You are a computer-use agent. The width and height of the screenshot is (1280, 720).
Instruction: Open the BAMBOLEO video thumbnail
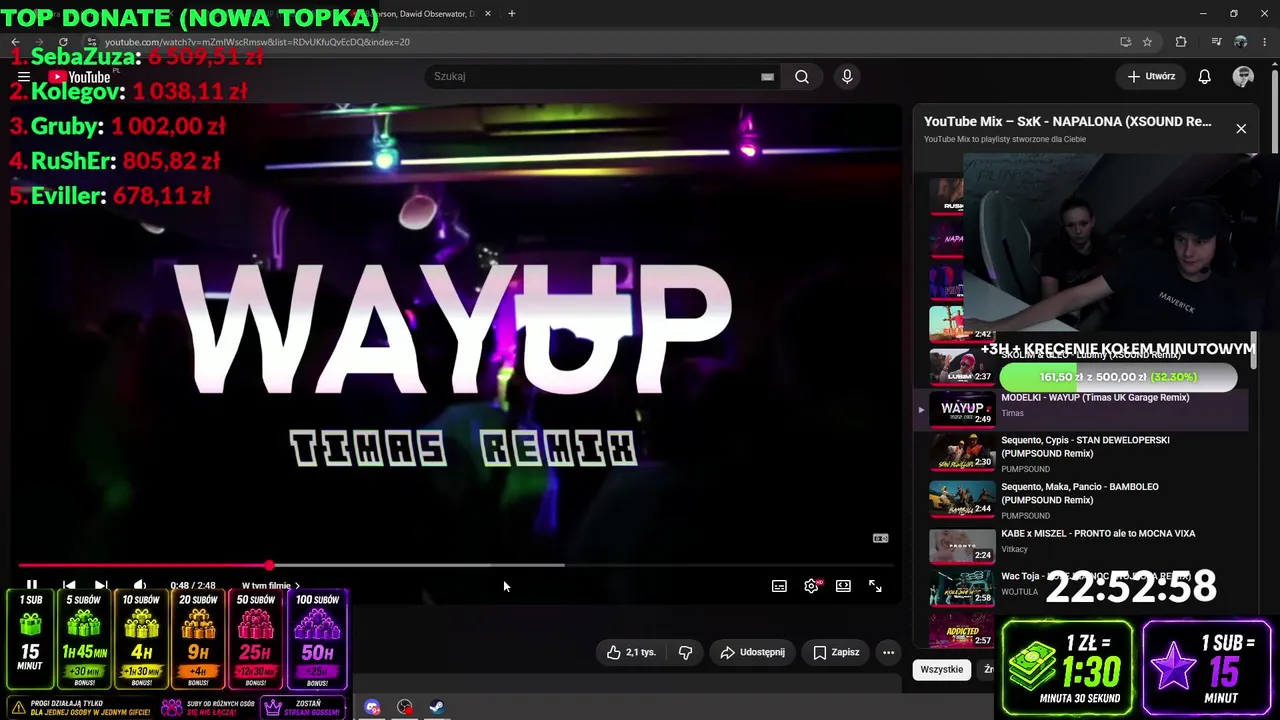(961, 501)
